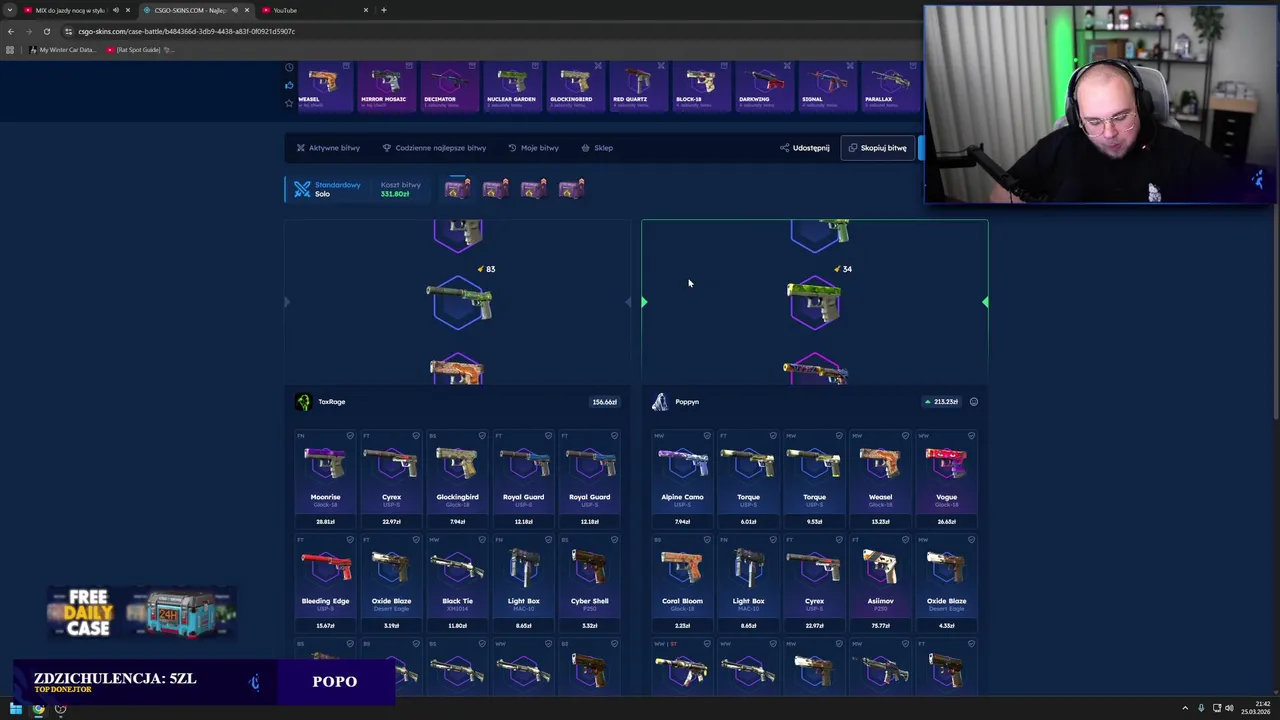Click the shield icon on the Vogue card
The height and width of the screenshot is (720, 1280).
971,436
